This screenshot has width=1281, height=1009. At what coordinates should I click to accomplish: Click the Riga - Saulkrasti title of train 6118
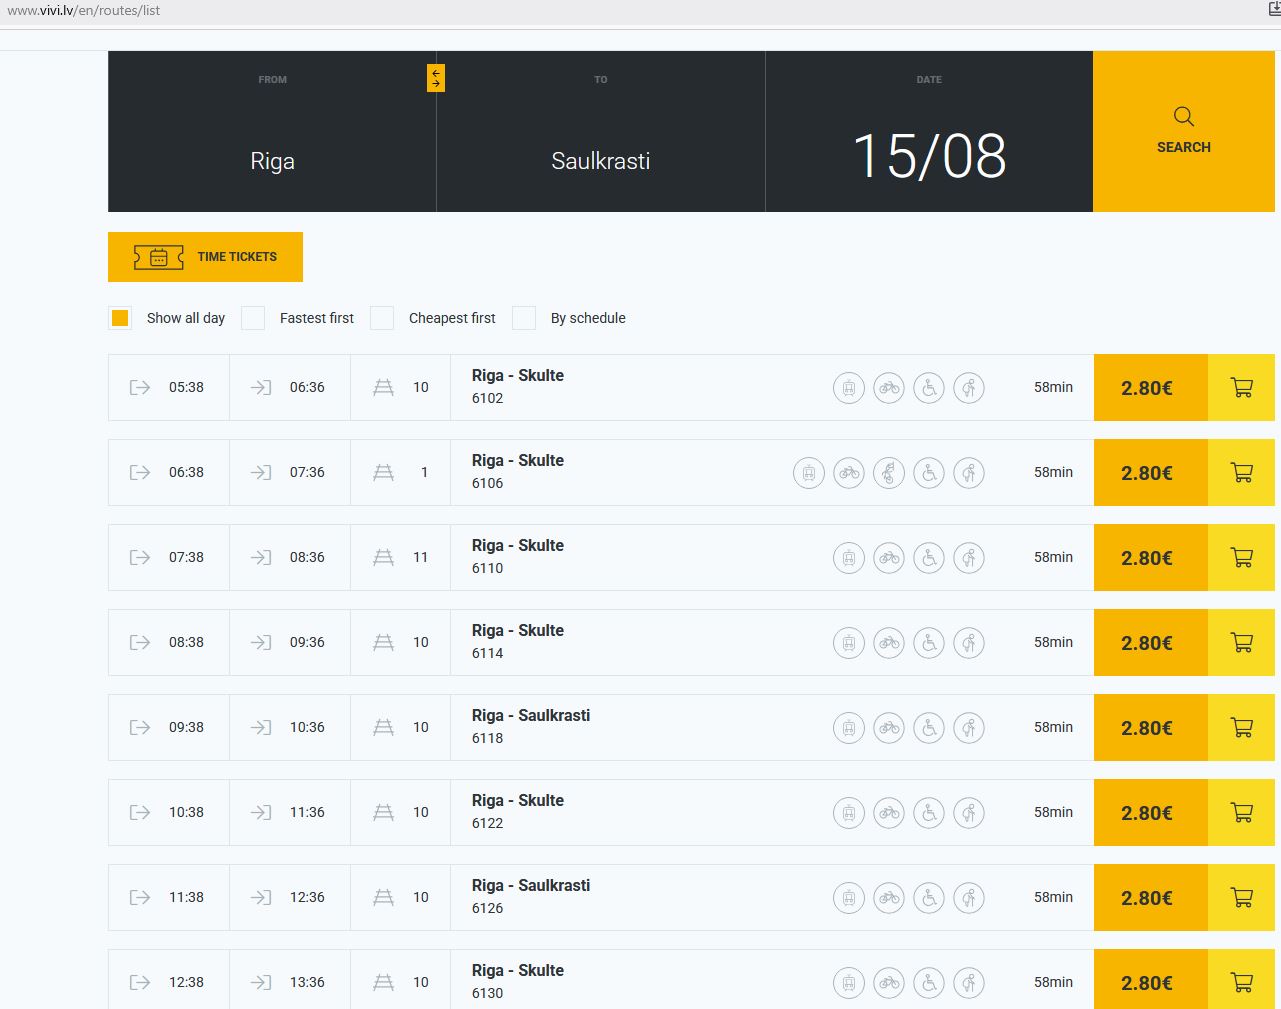[531, 716]
